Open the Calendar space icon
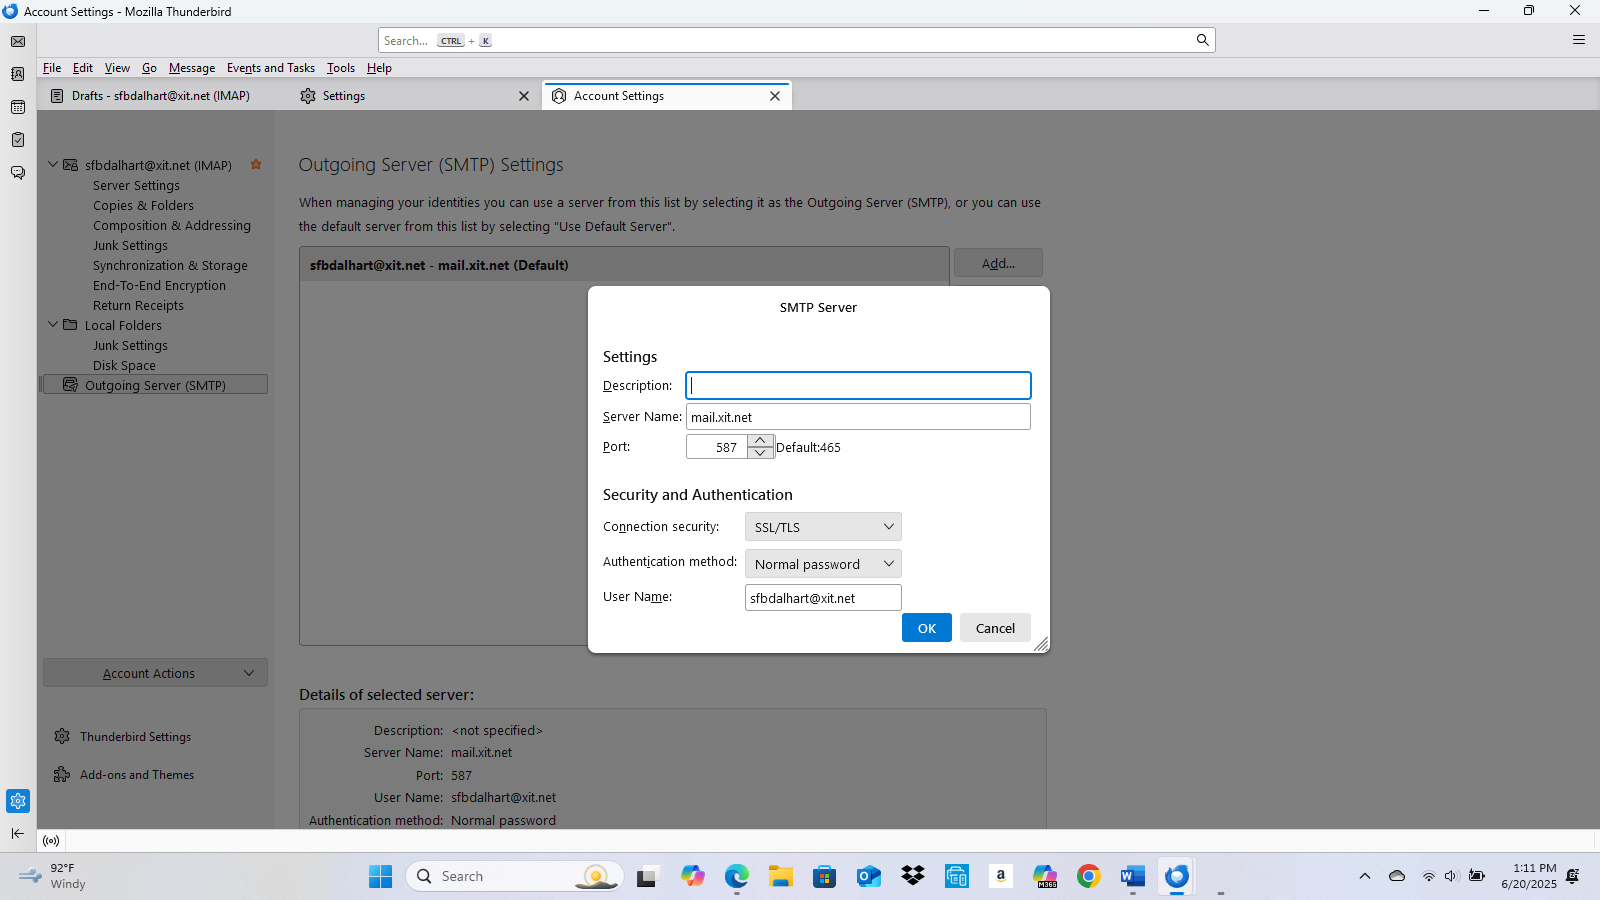The image size is (1600, 900). click(18, 107)
